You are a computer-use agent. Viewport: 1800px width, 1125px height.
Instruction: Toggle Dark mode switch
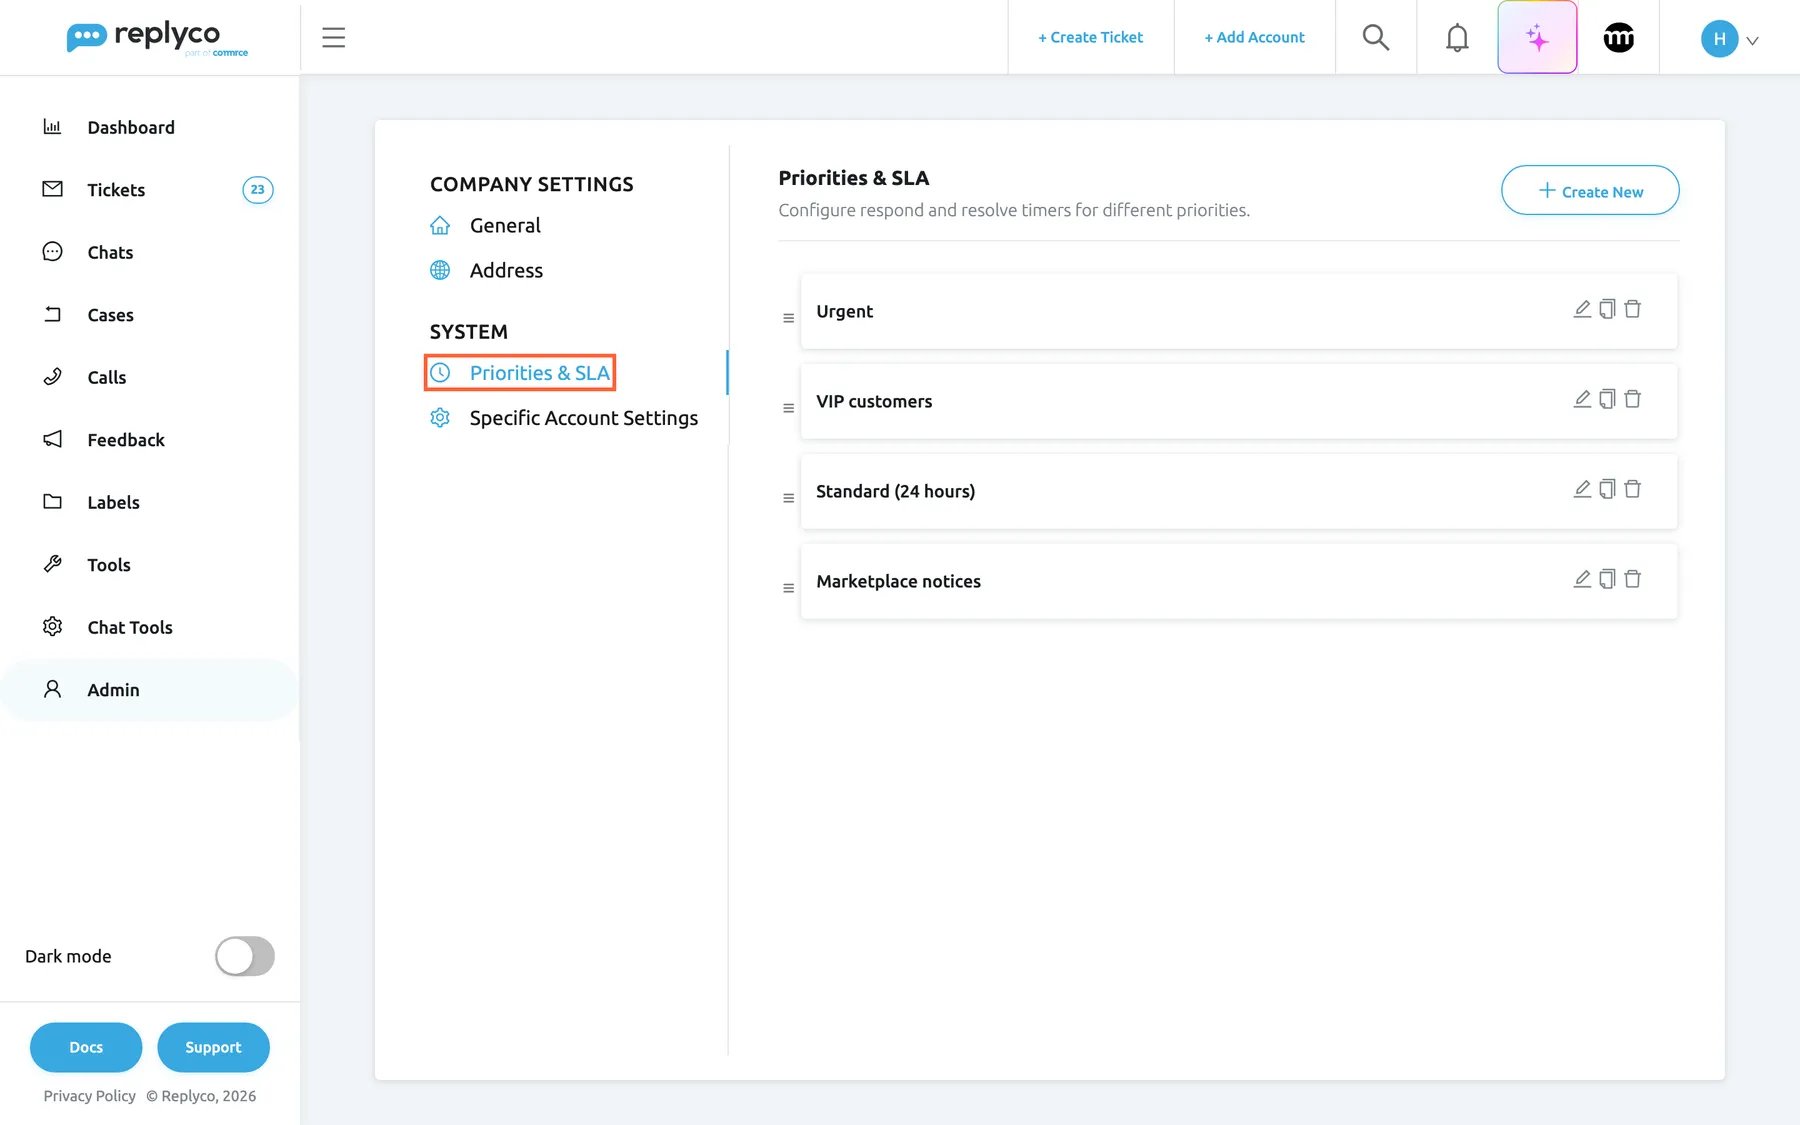(245, 956)
